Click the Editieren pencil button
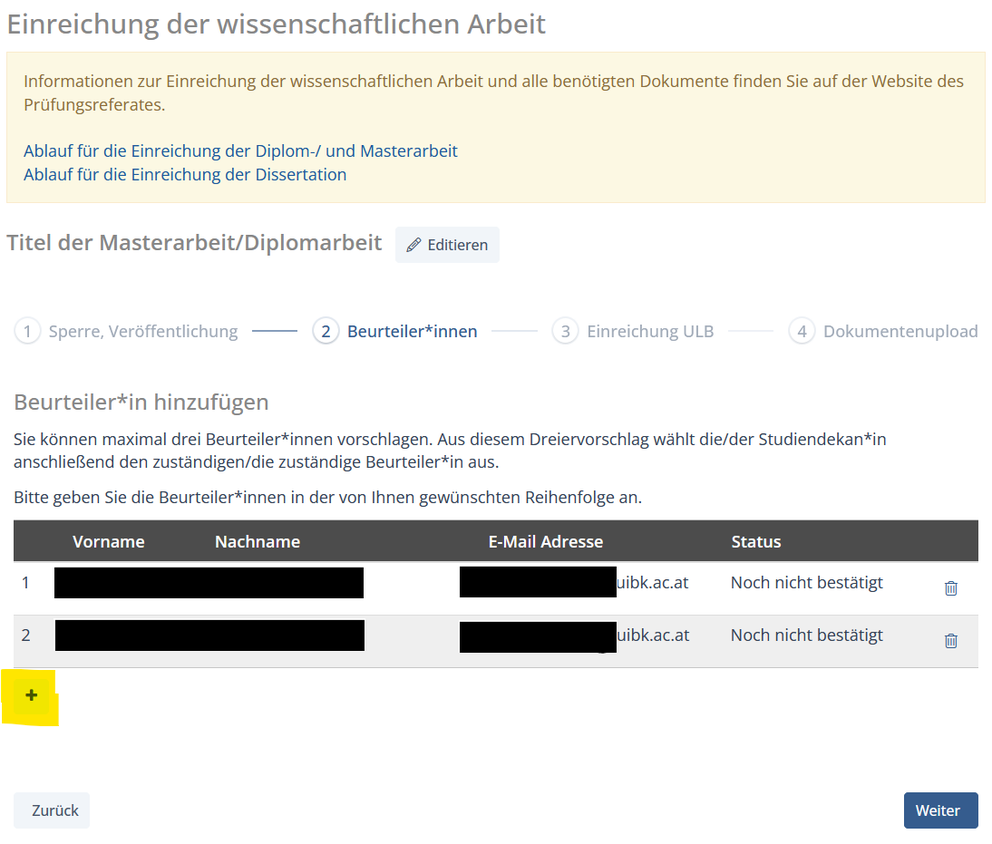 pos(447,245)
